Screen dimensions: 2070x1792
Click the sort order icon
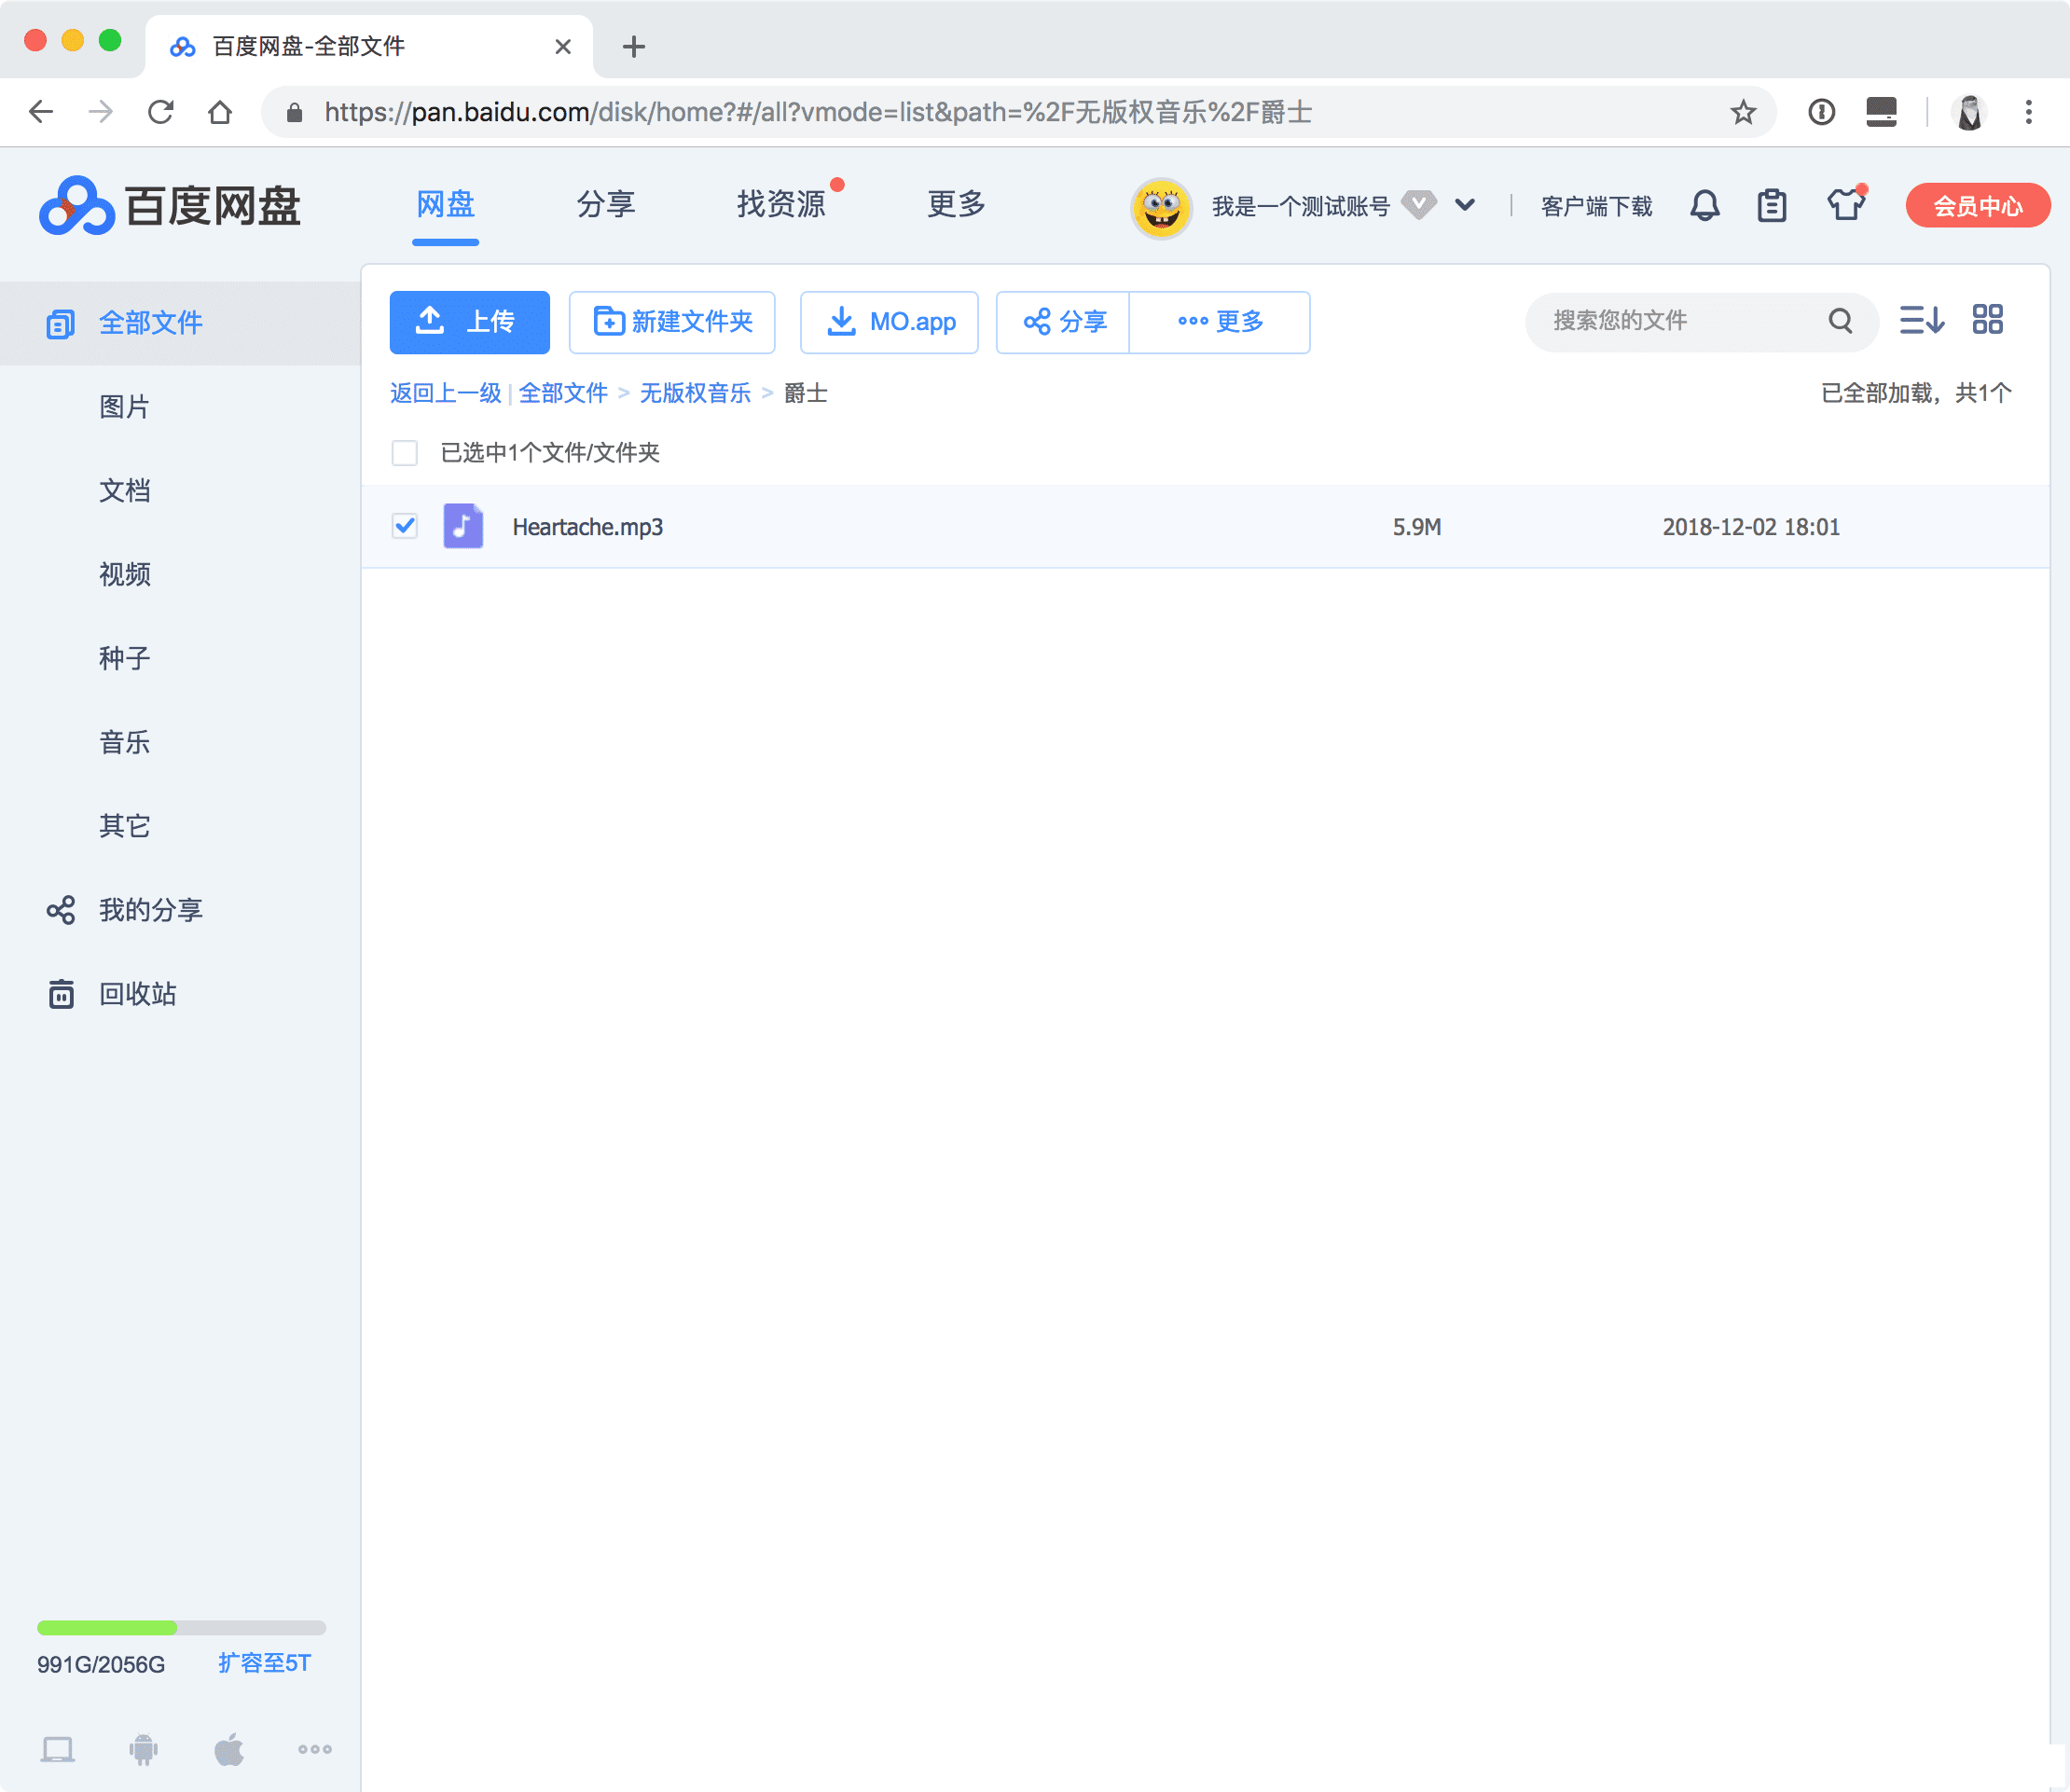(x=1921, y=320)
